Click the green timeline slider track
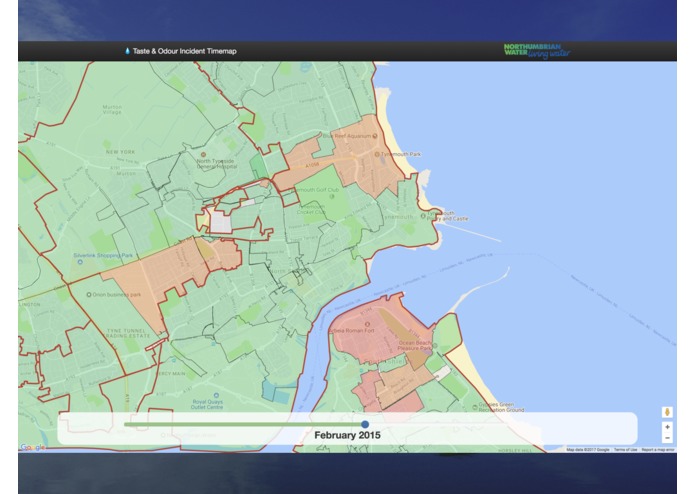Screen dimensions: 695x494 [244, 424]
